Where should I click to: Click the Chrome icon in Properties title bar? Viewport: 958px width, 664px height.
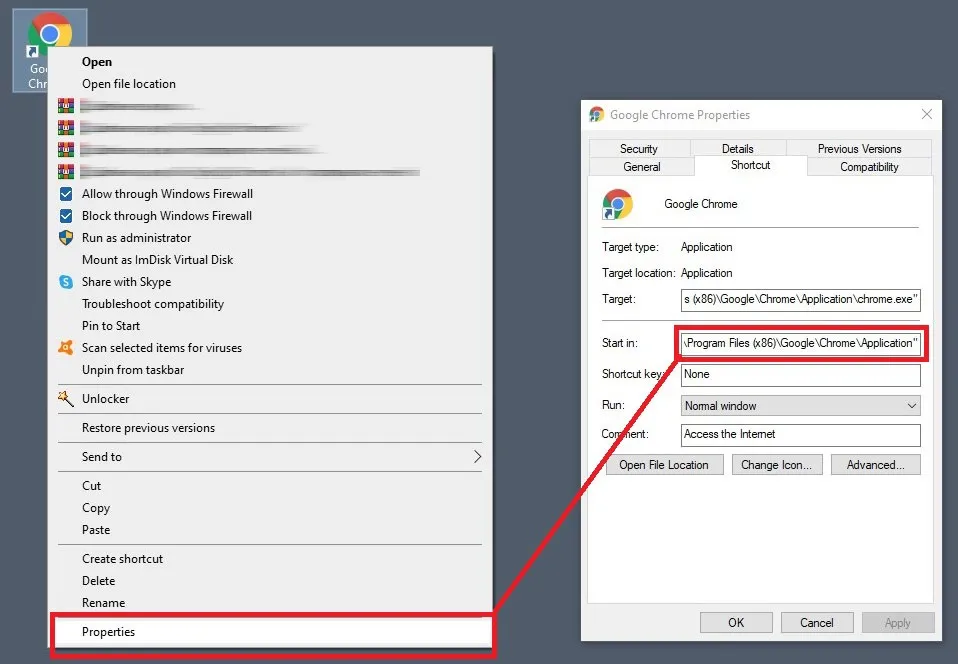pyautogui.click(x=596, y=115)
